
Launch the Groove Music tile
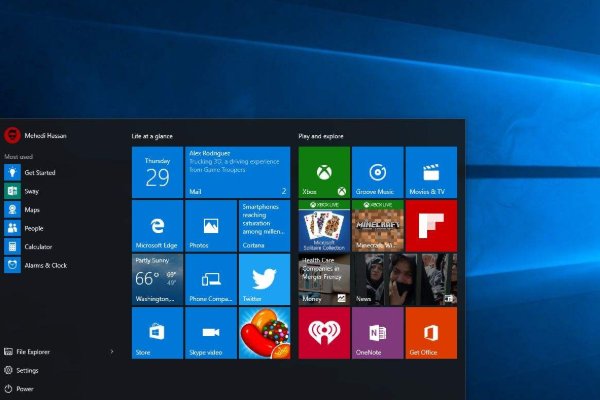click(378, 172)
